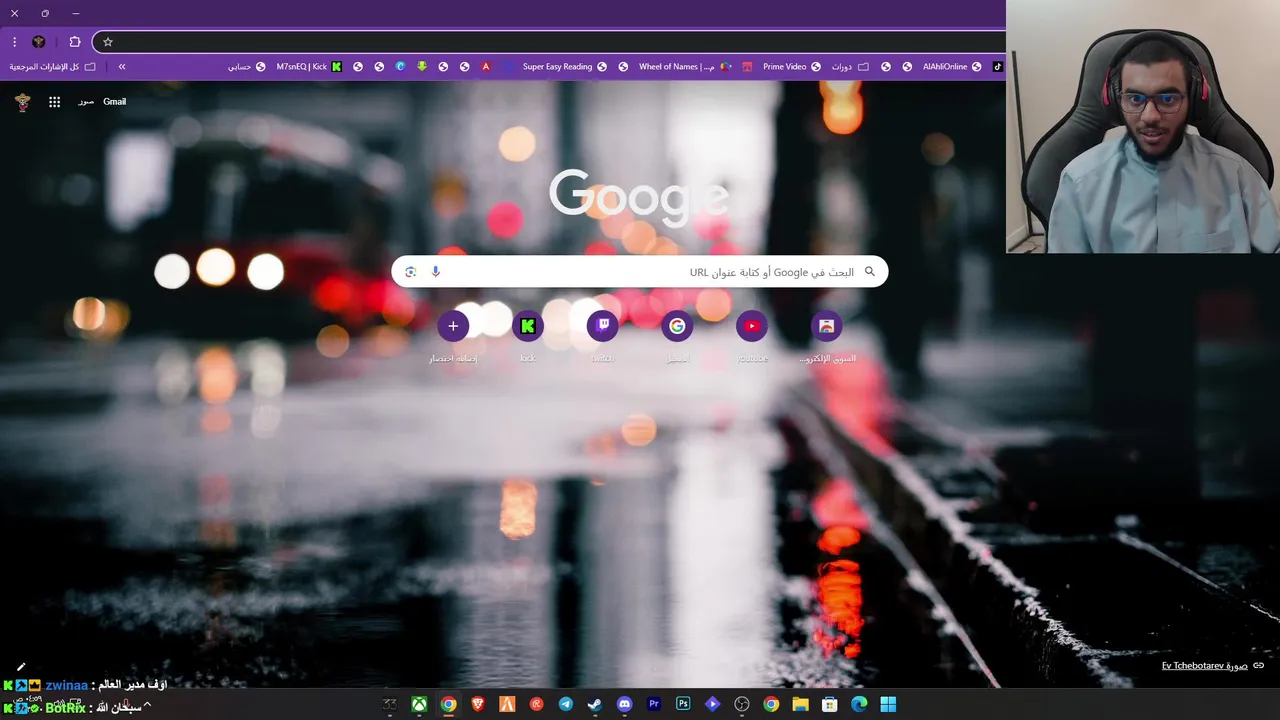Open Xbox app from the taskbar
This screenshot has height=720, width=1280.
pyautogui.click(x=420, y=704)
